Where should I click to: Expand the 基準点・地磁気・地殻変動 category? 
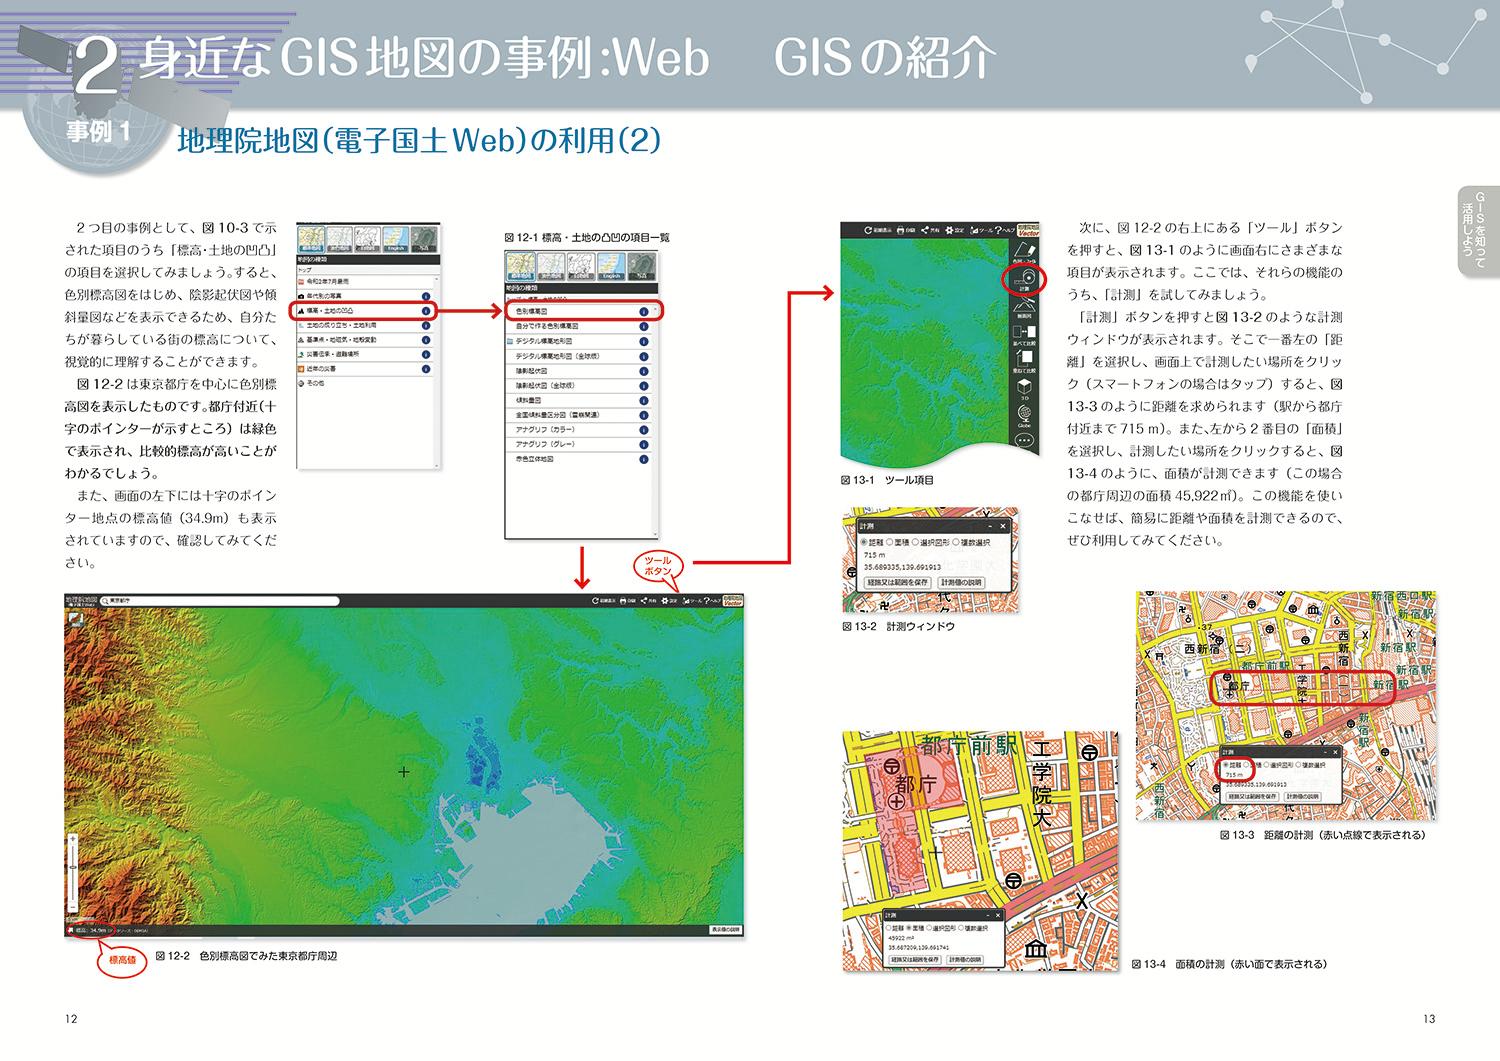click(x=365, y=339)
